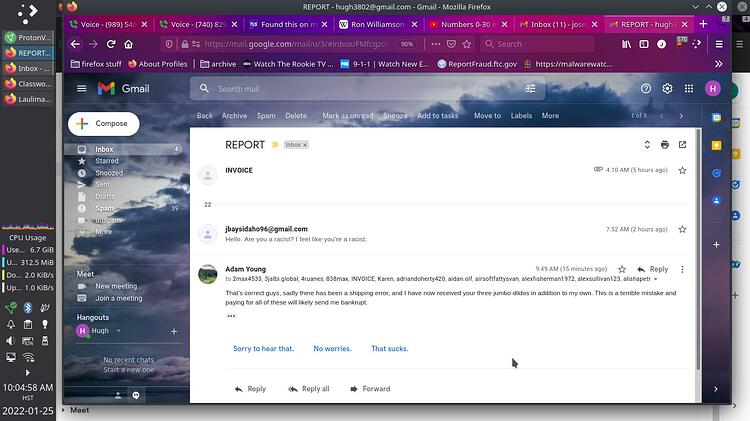Open more options for Adam Young message
The width and height of the screenshot is (750, 421).
[x=683, y=269]
